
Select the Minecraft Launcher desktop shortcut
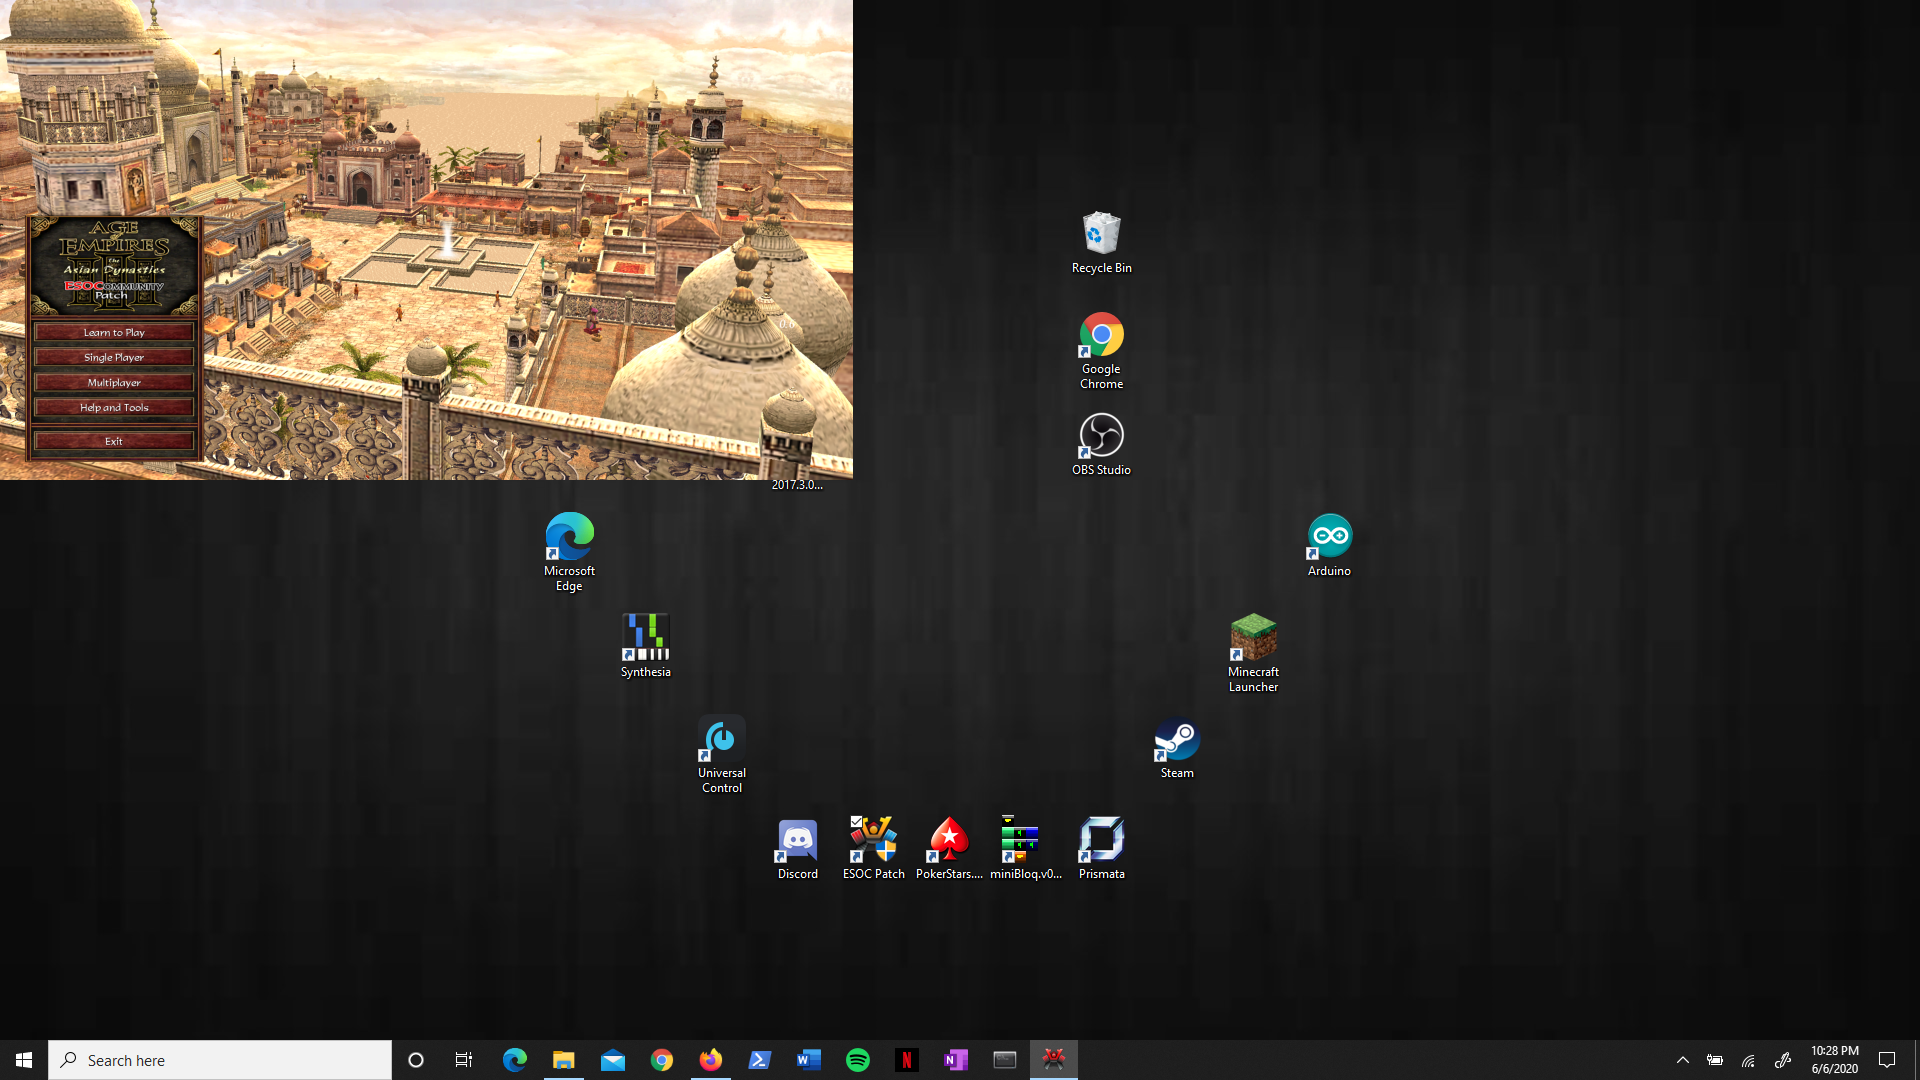pyautogui.click(x=1253, y=654)
